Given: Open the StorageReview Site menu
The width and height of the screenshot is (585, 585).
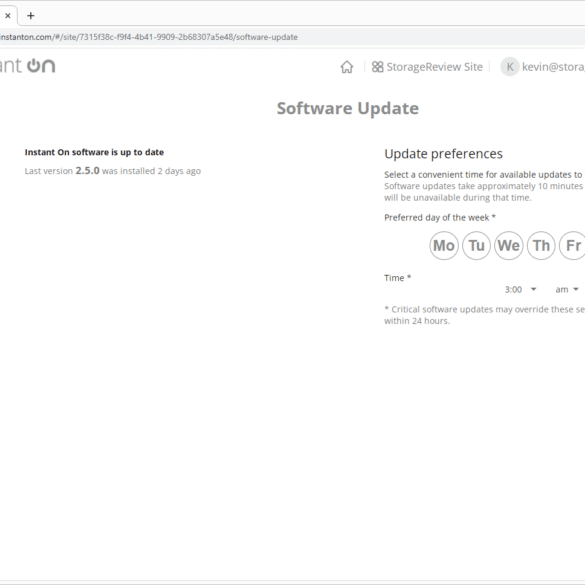Looking at the screenshot, I should [x=427, y=67].
